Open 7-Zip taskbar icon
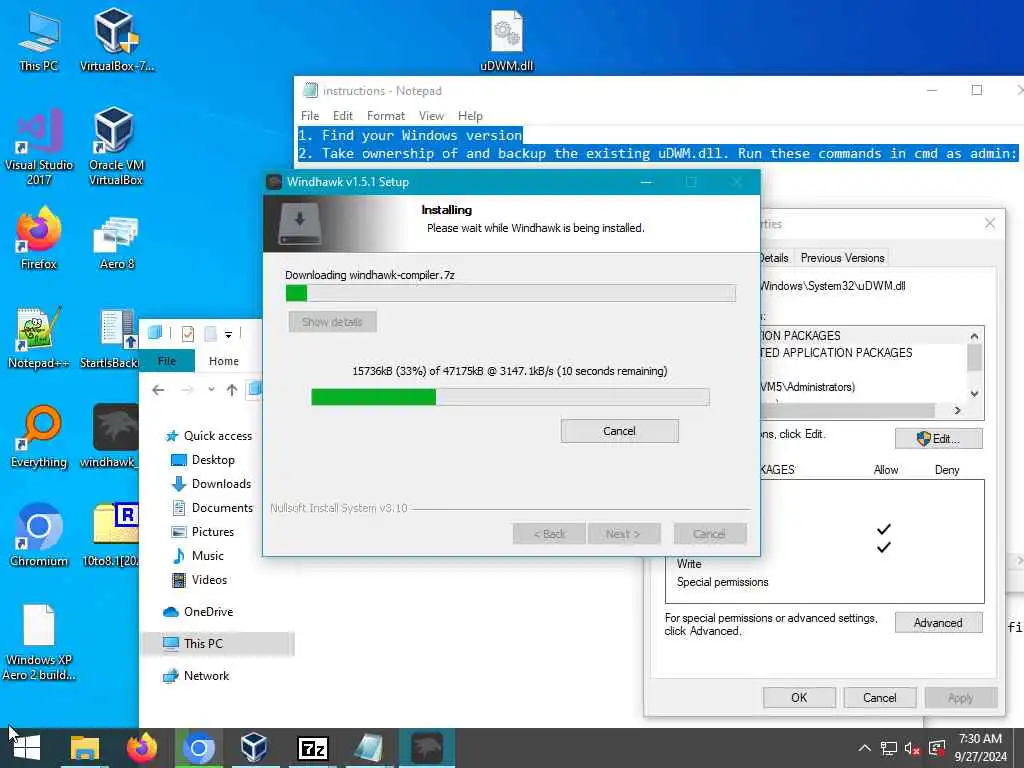Screen dimensions: 1024x768 pyautogui.click(x=312, y=748)
